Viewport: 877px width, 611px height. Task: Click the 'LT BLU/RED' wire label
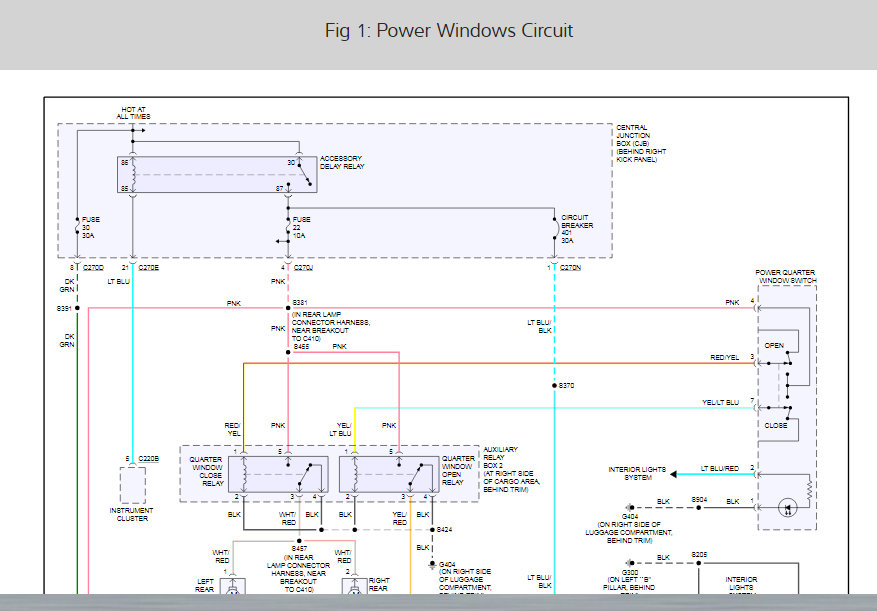[720, 468]
